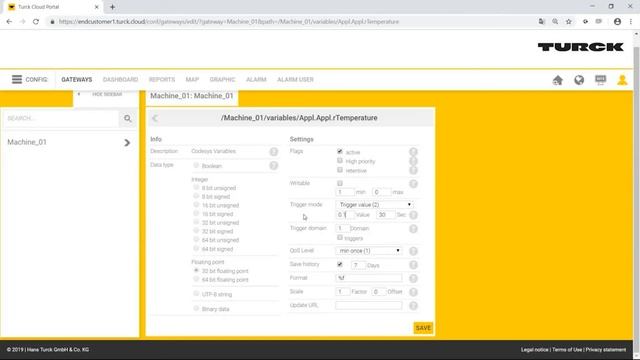The width and height of the screenshot is (640, 360).
Task: Select Boolean data type
Action: tap(196, 165)
